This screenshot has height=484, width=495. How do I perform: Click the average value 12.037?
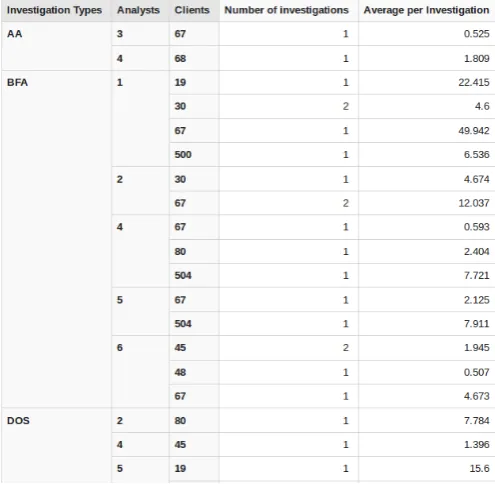(474, 203)
